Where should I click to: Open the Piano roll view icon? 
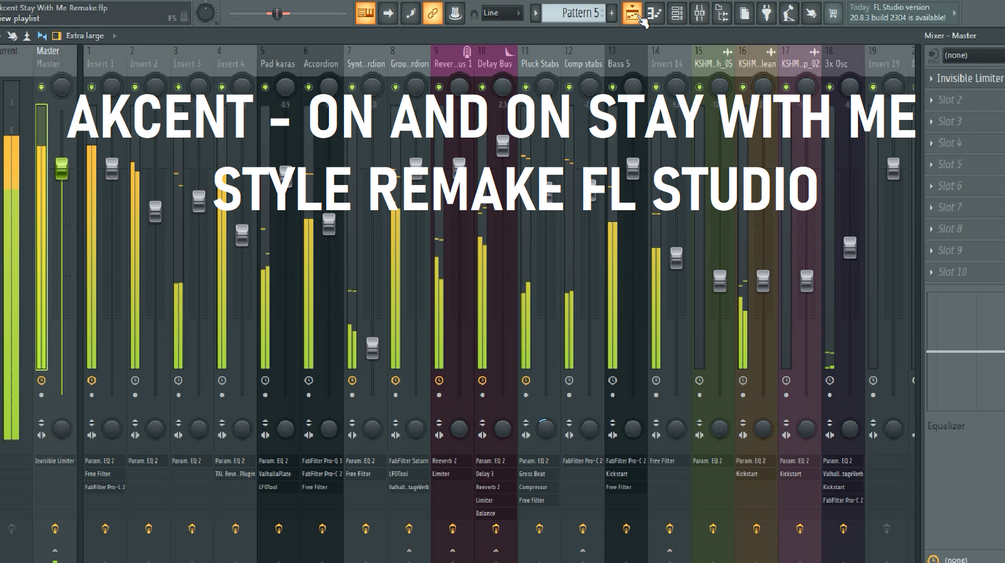tap(654, 13)
